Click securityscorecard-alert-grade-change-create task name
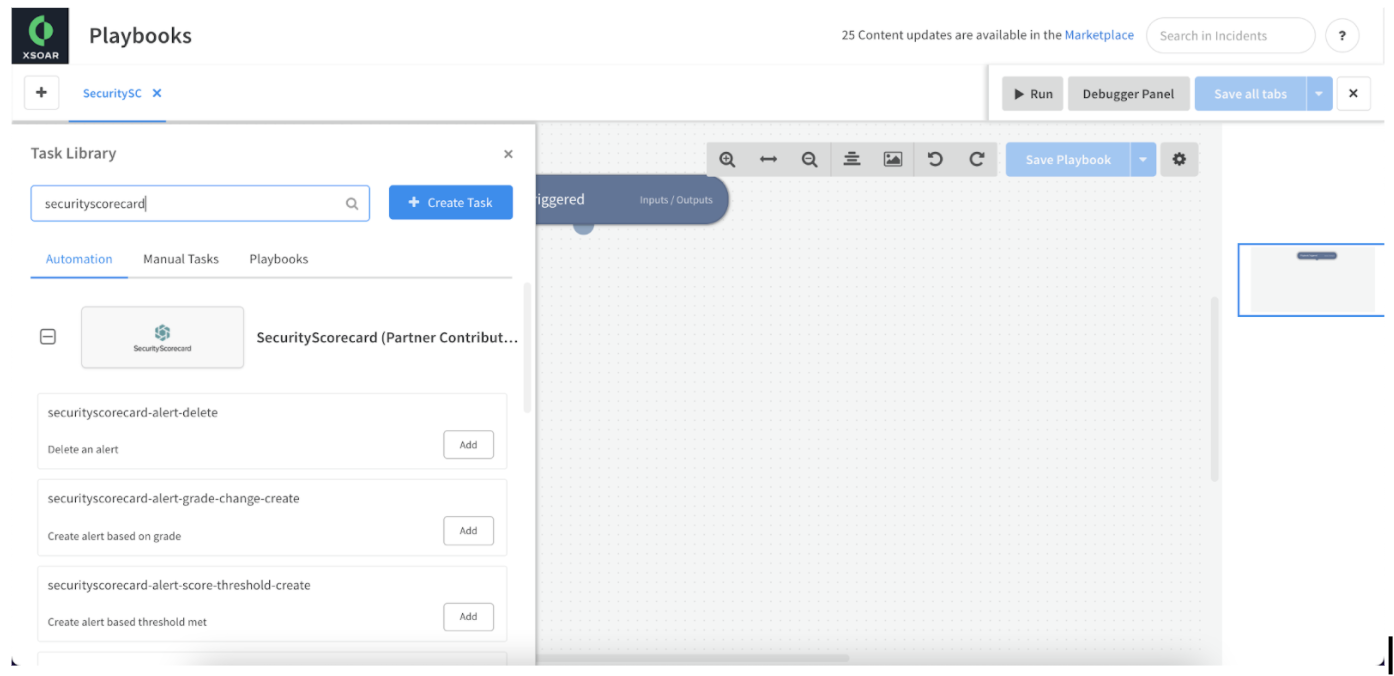The height and width of the screenshot is (676, 1394). tap(174, 498)
